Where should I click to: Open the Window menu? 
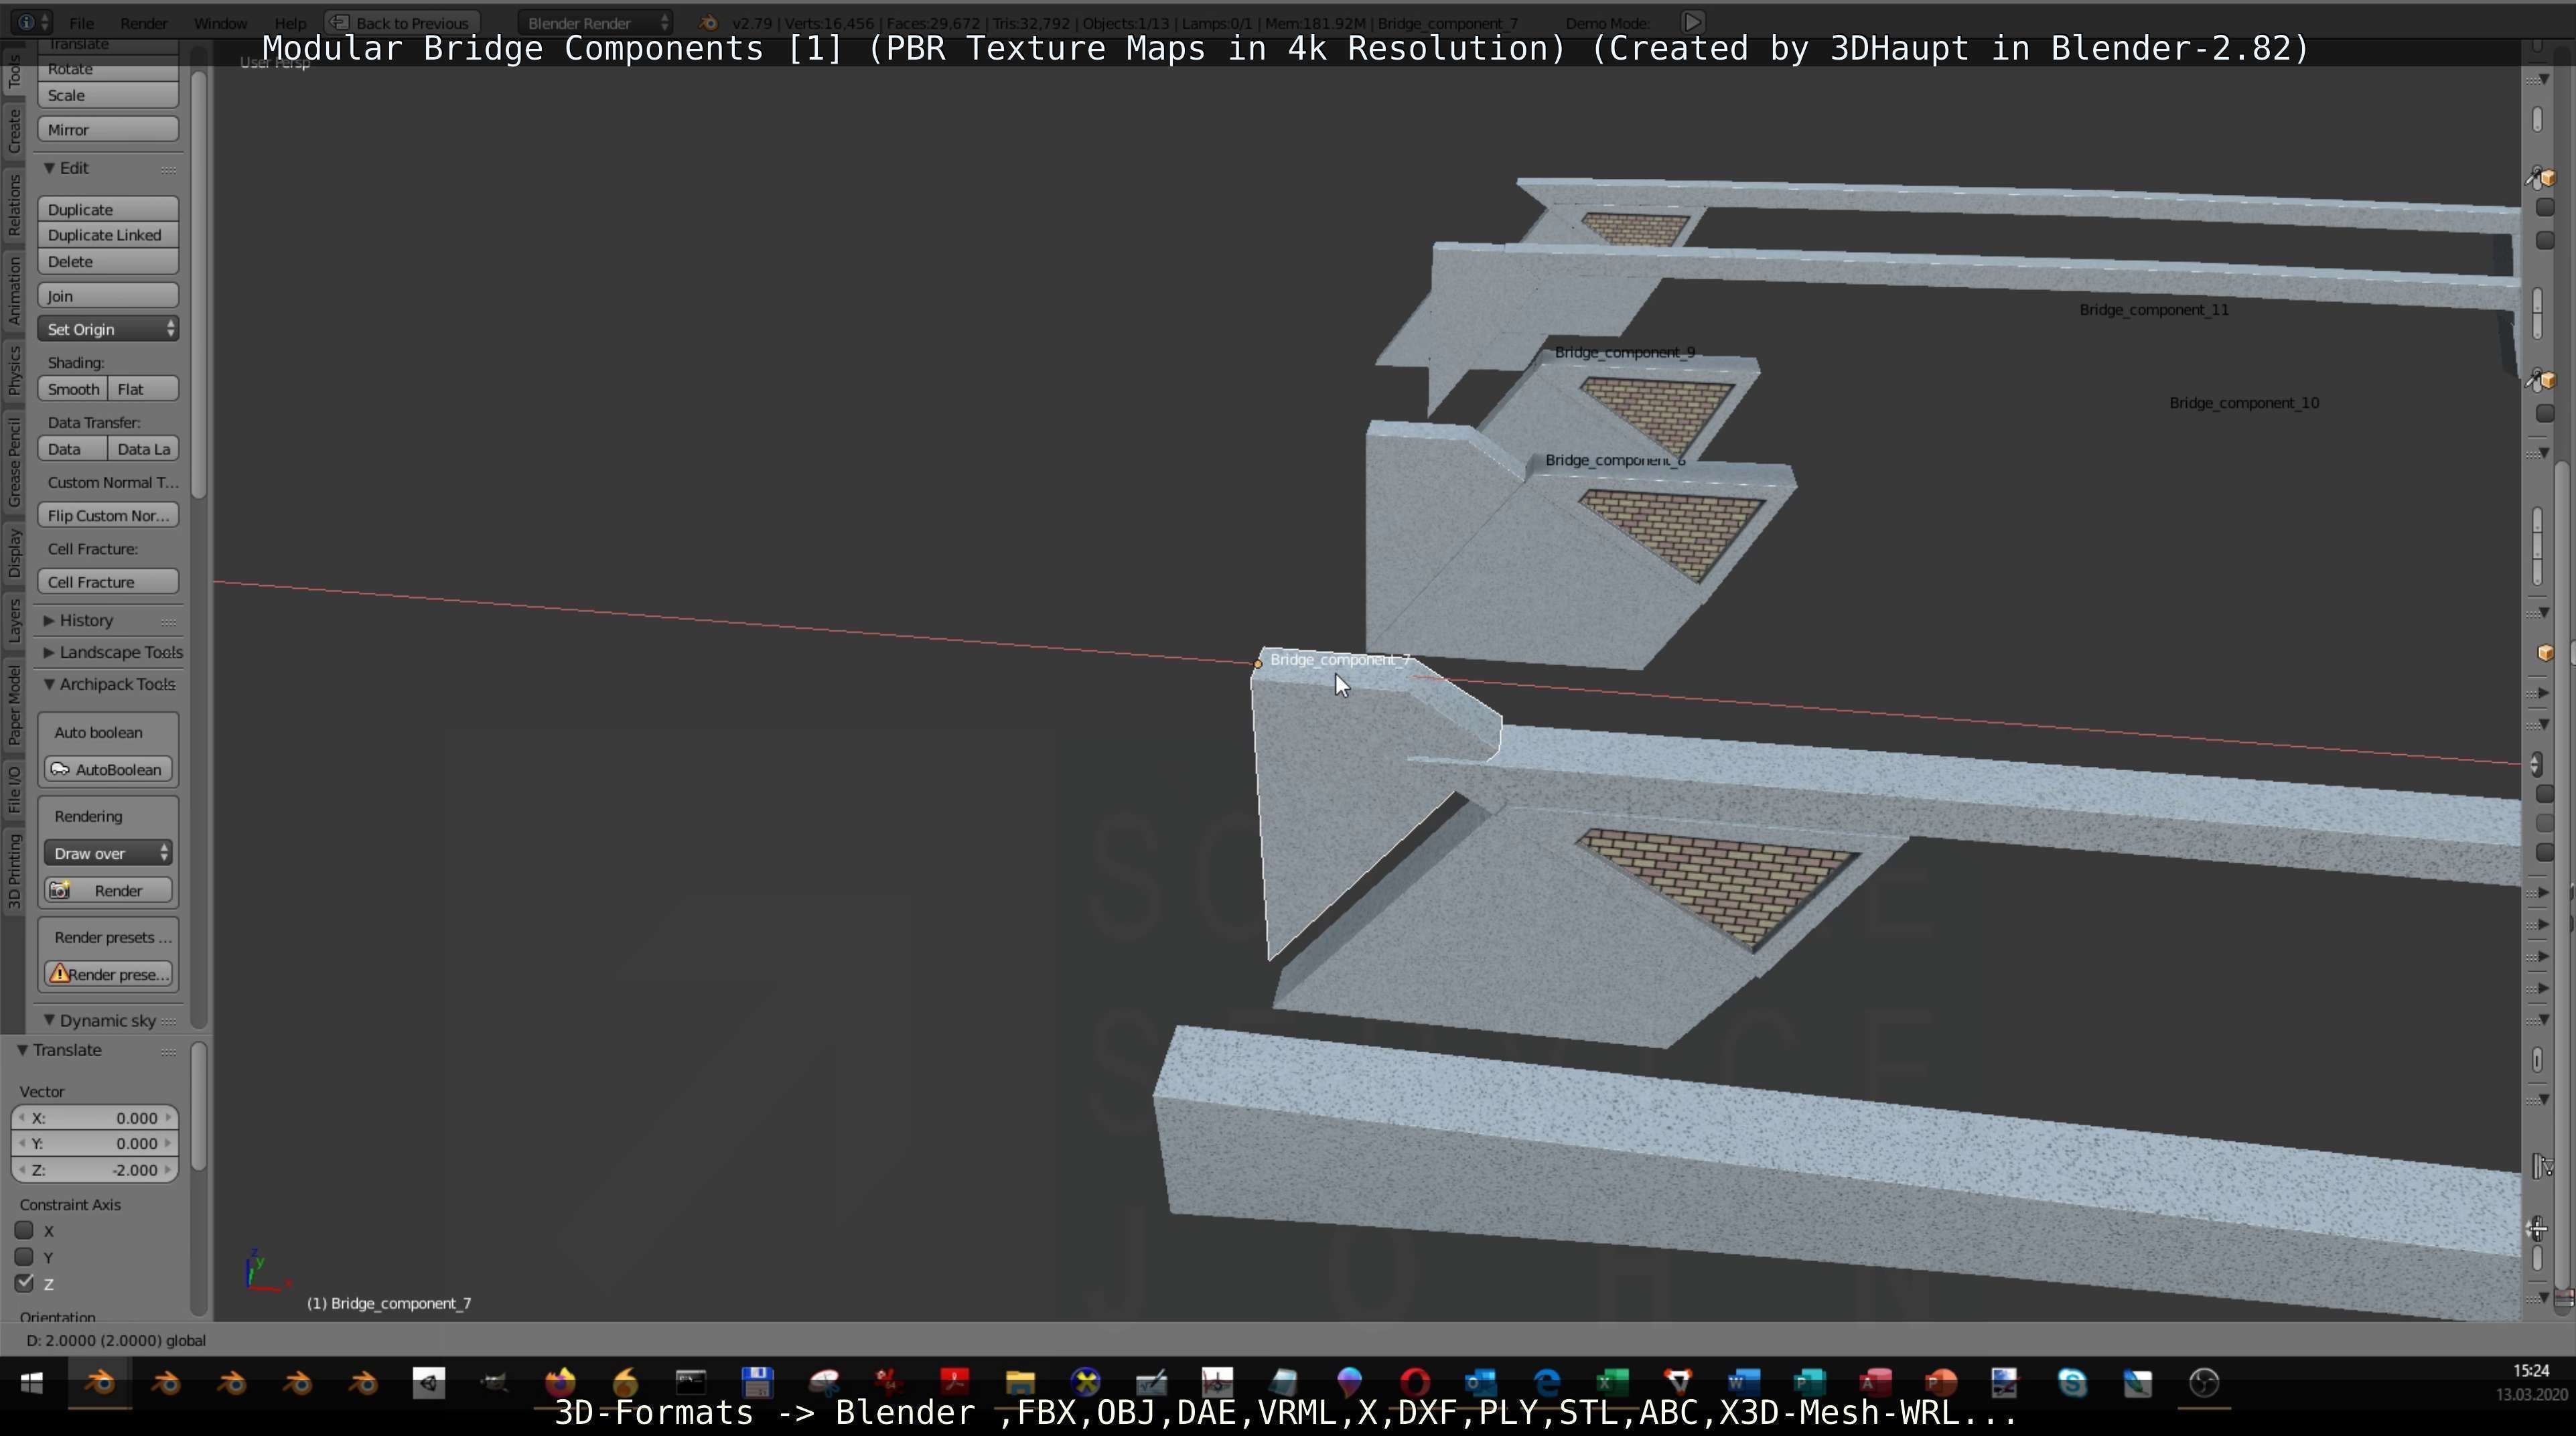coord(220,23)
